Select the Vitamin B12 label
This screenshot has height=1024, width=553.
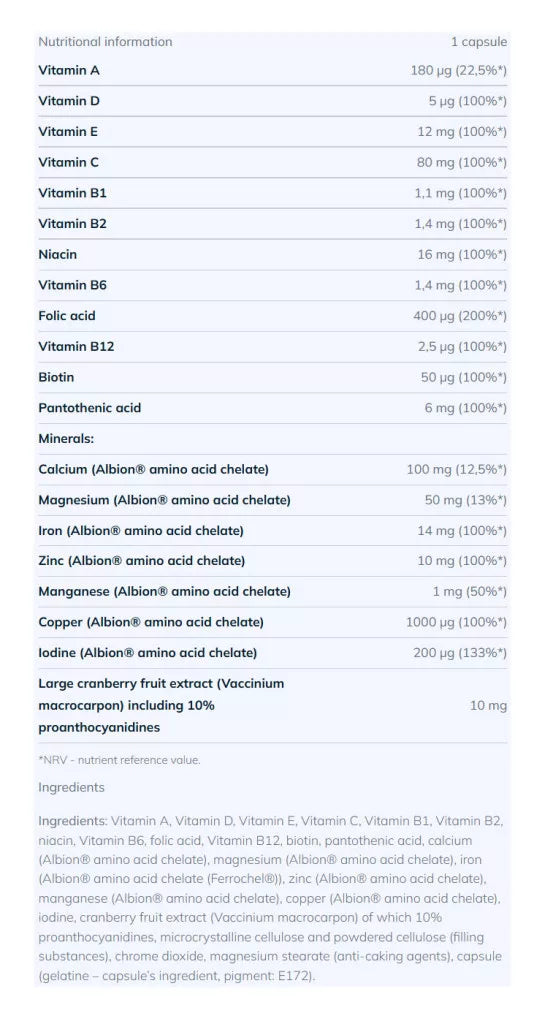pyautogui.click(x=76, y=347)
